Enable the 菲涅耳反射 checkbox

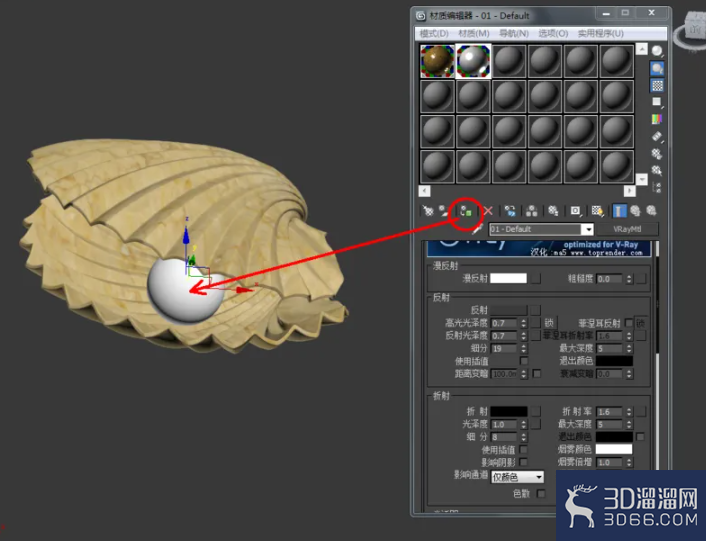click(629, 323)
